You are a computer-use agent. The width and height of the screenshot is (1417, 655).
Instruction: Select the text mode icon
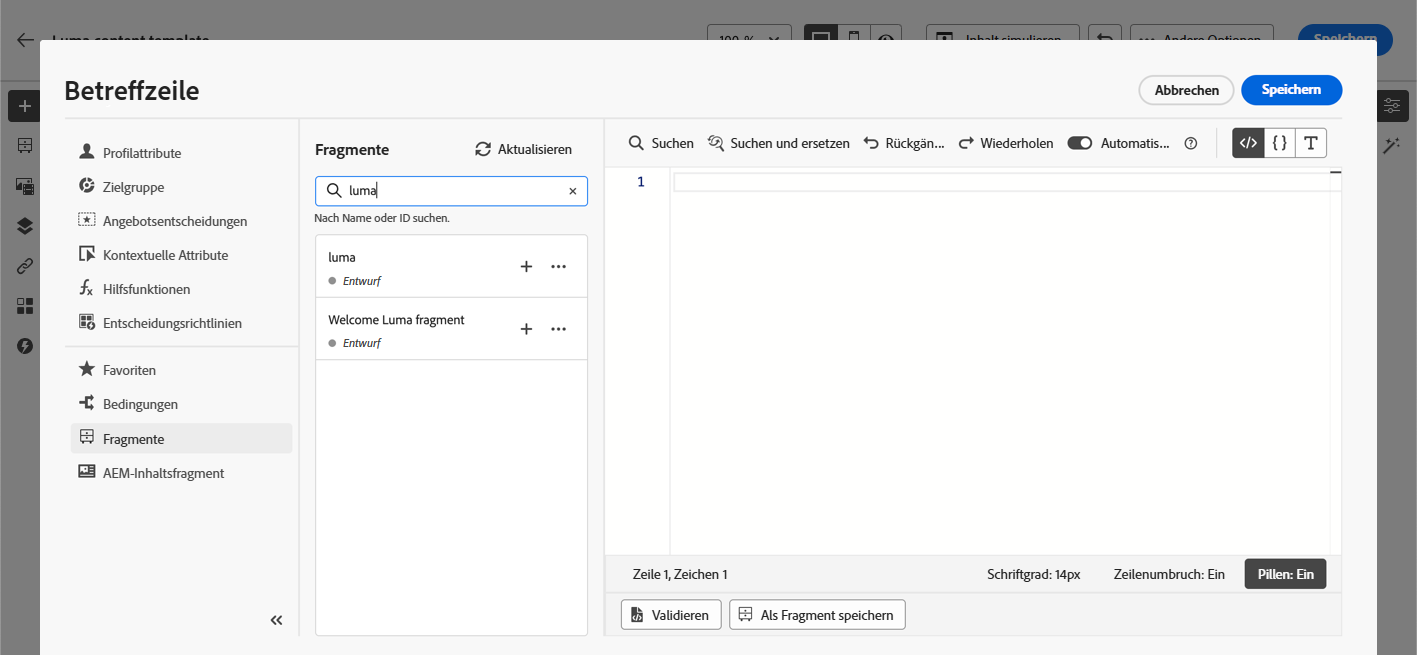point(1310,143)
